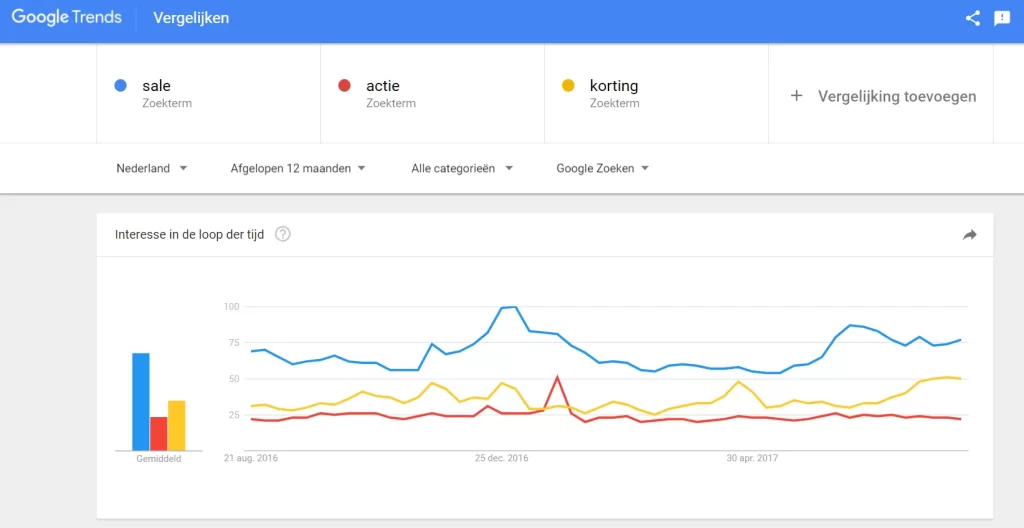The width and height of the screenshot is (1024, 528).
Task: Open the Afgelopen 12 maanden dropdown
Action: click(298, 168)
